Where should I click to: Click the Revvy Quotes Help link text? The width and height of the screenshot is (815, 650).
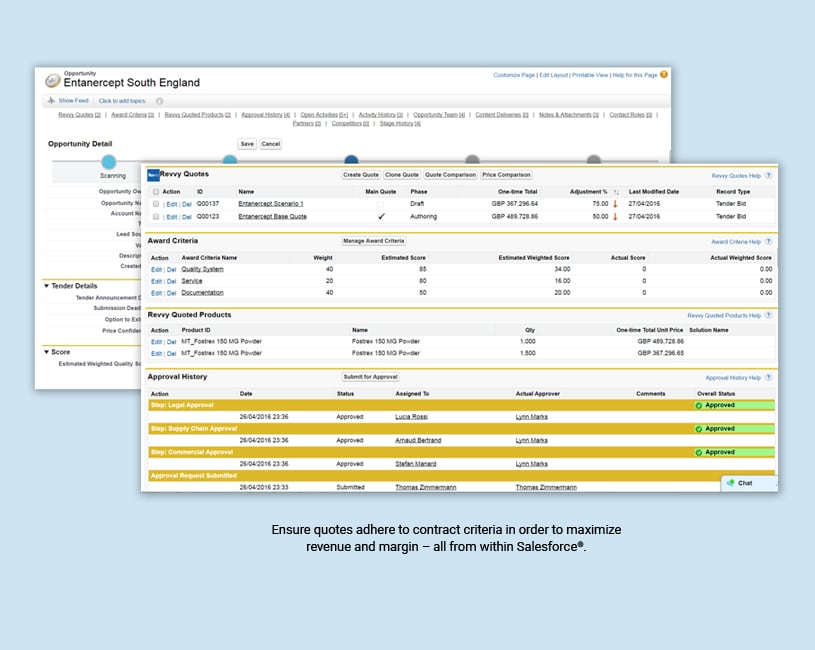tap(736, 176)
